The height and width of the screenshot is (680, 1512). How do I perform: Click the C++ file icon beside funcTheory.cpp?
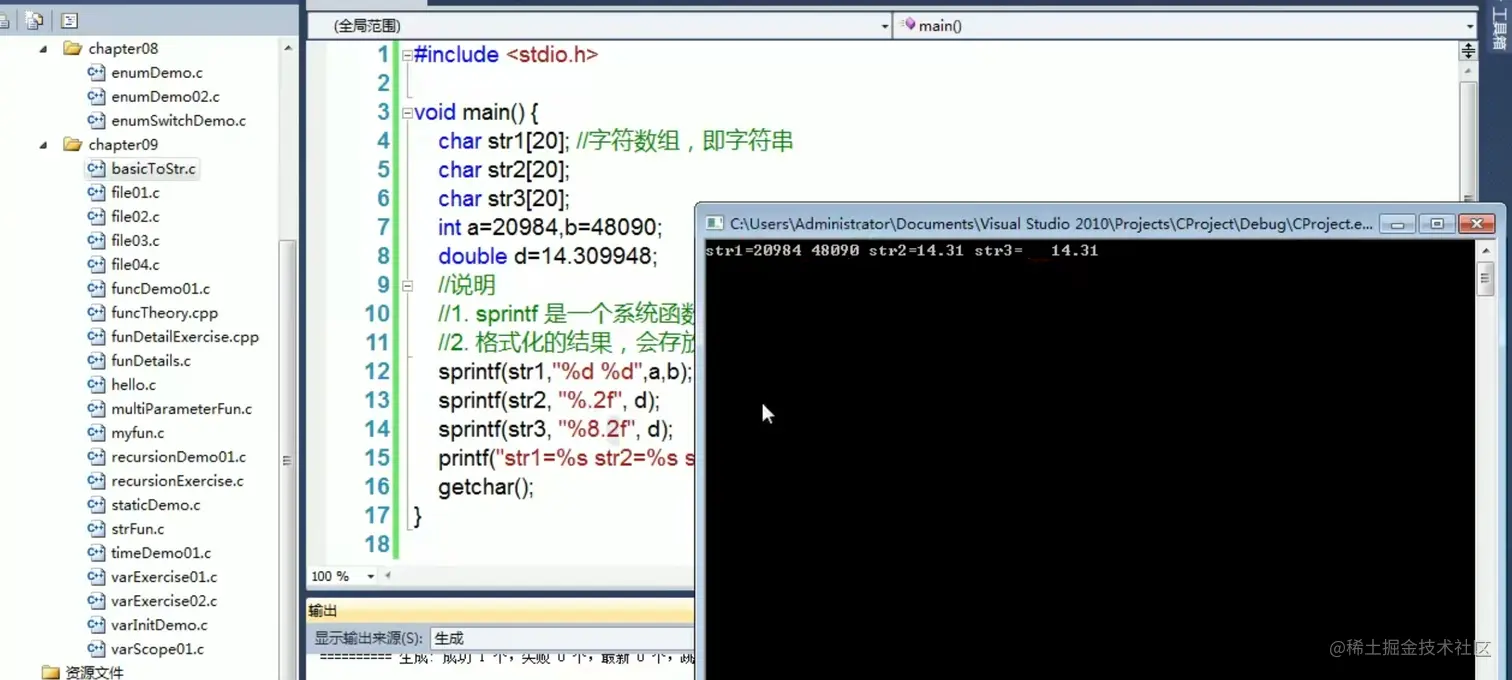(x=96, y=312)
